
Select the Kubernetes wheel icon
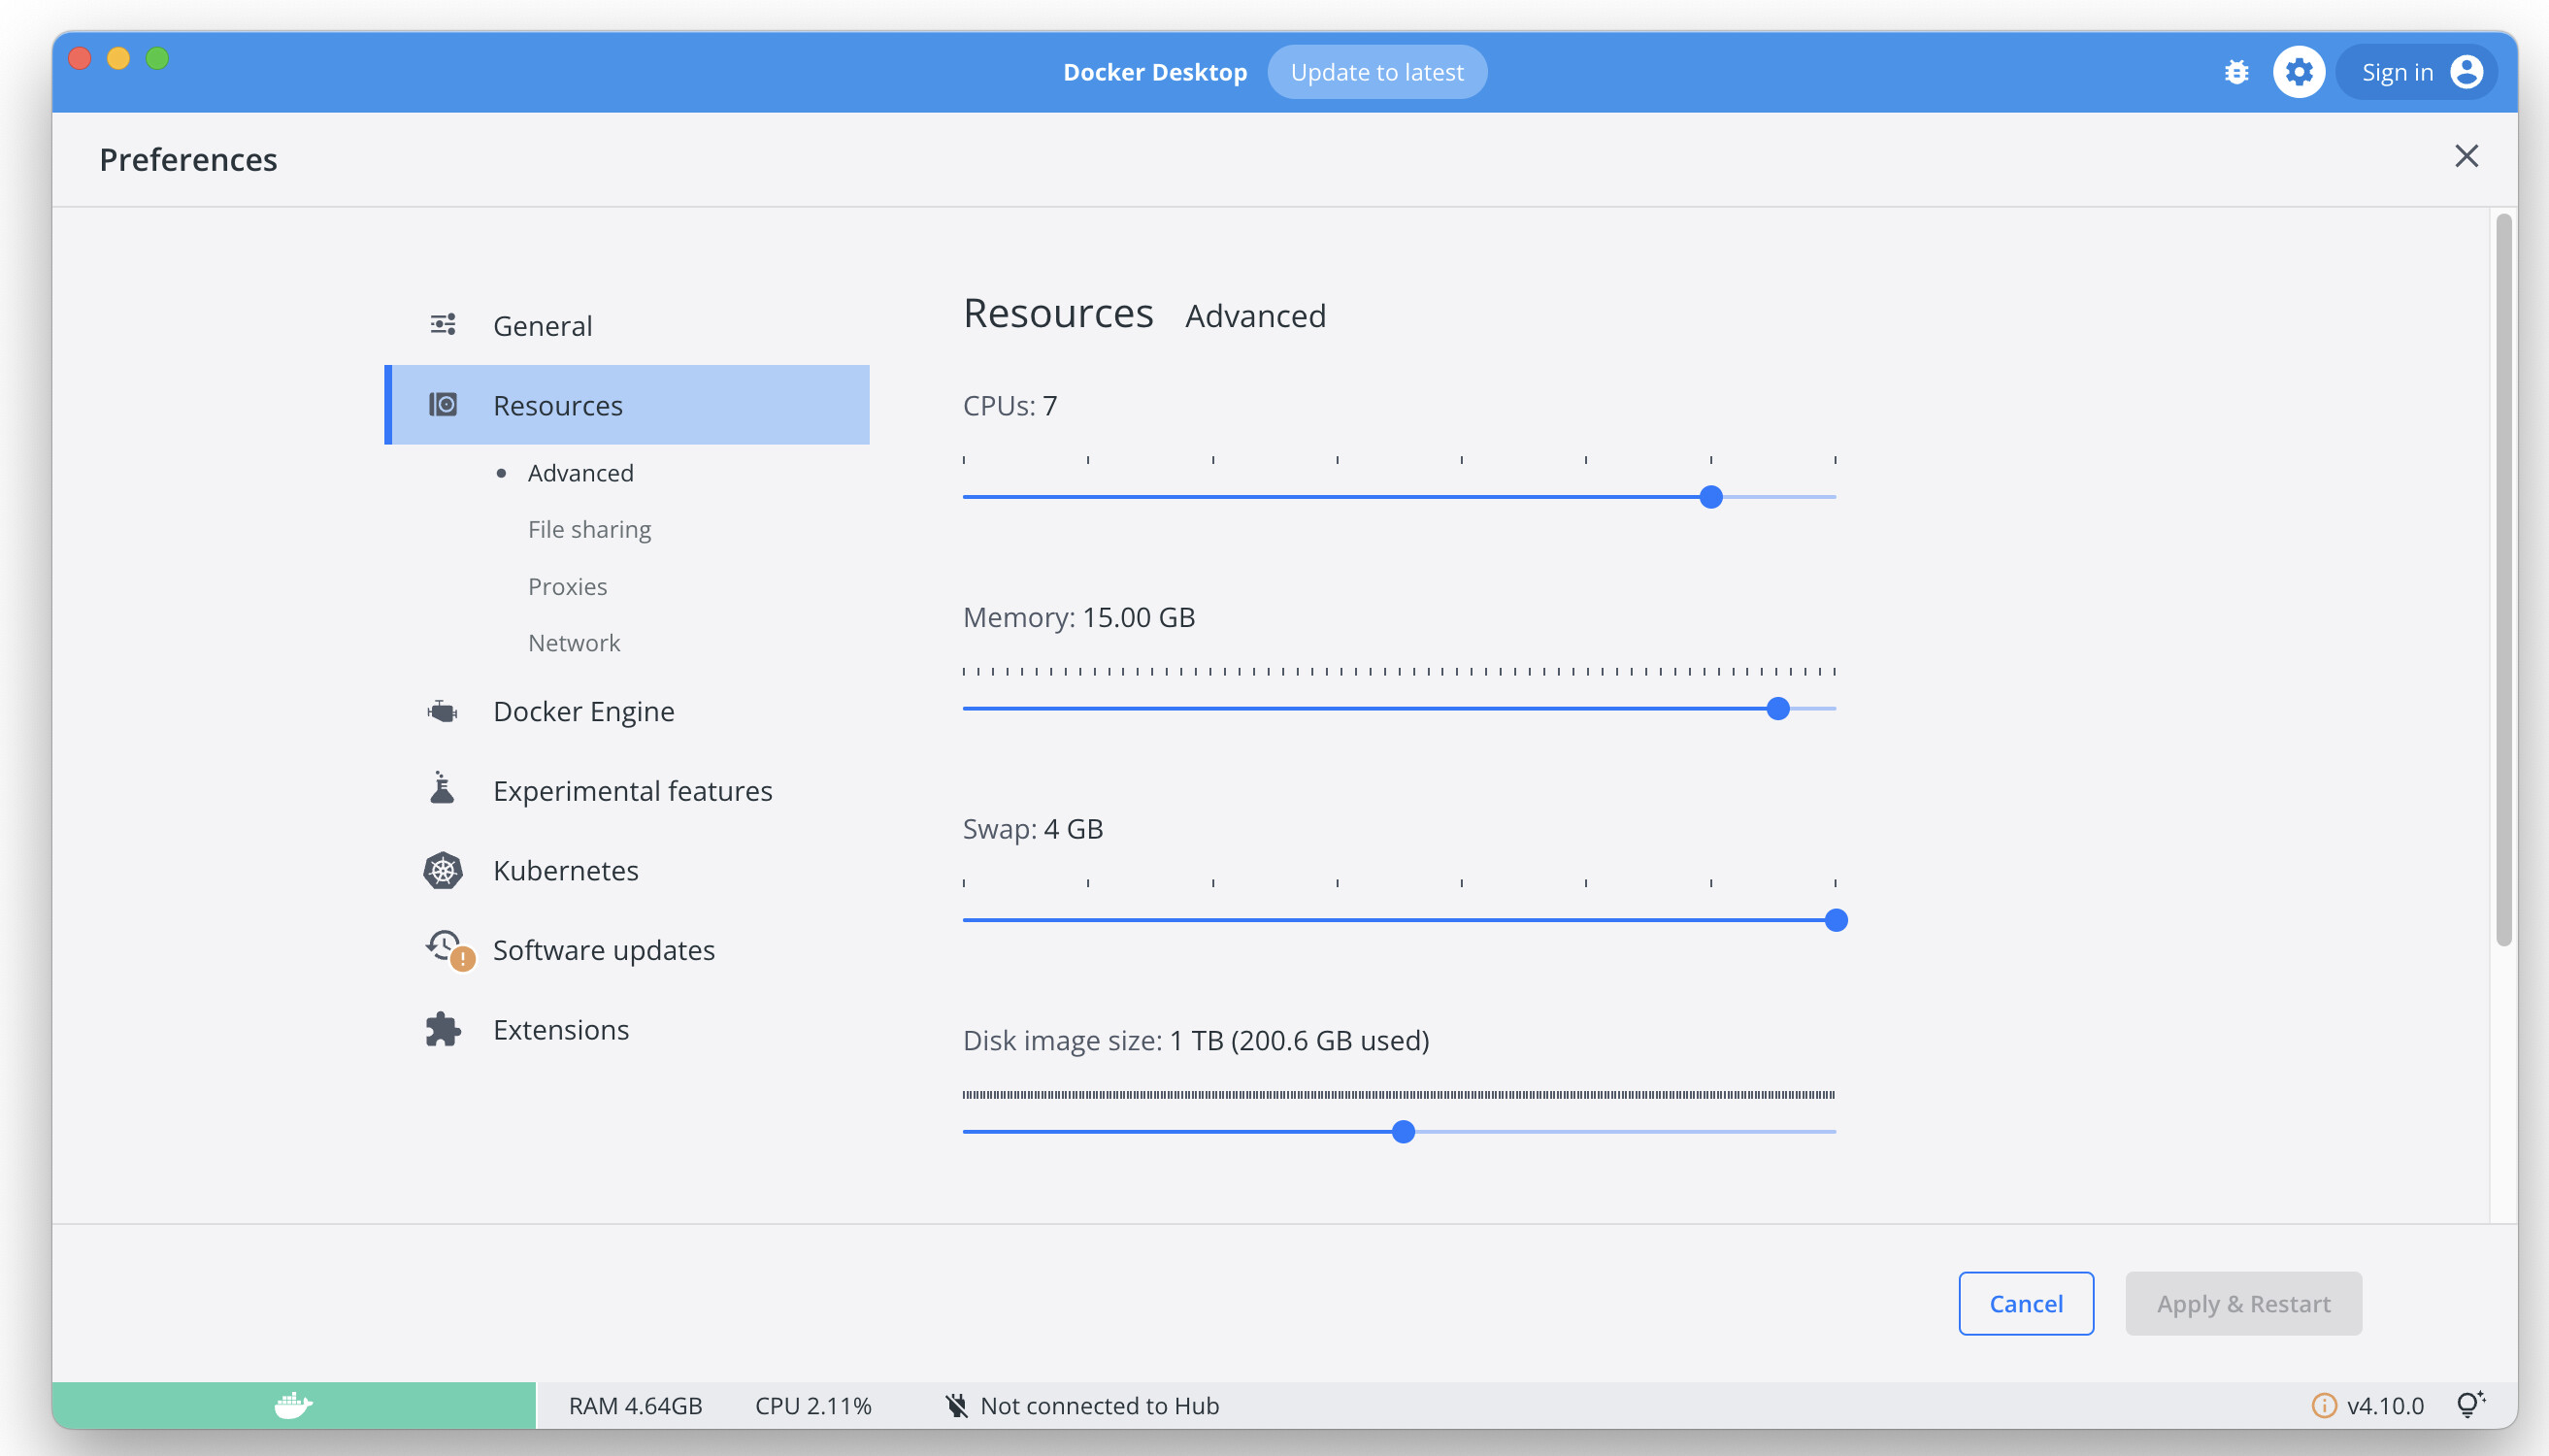442,870
